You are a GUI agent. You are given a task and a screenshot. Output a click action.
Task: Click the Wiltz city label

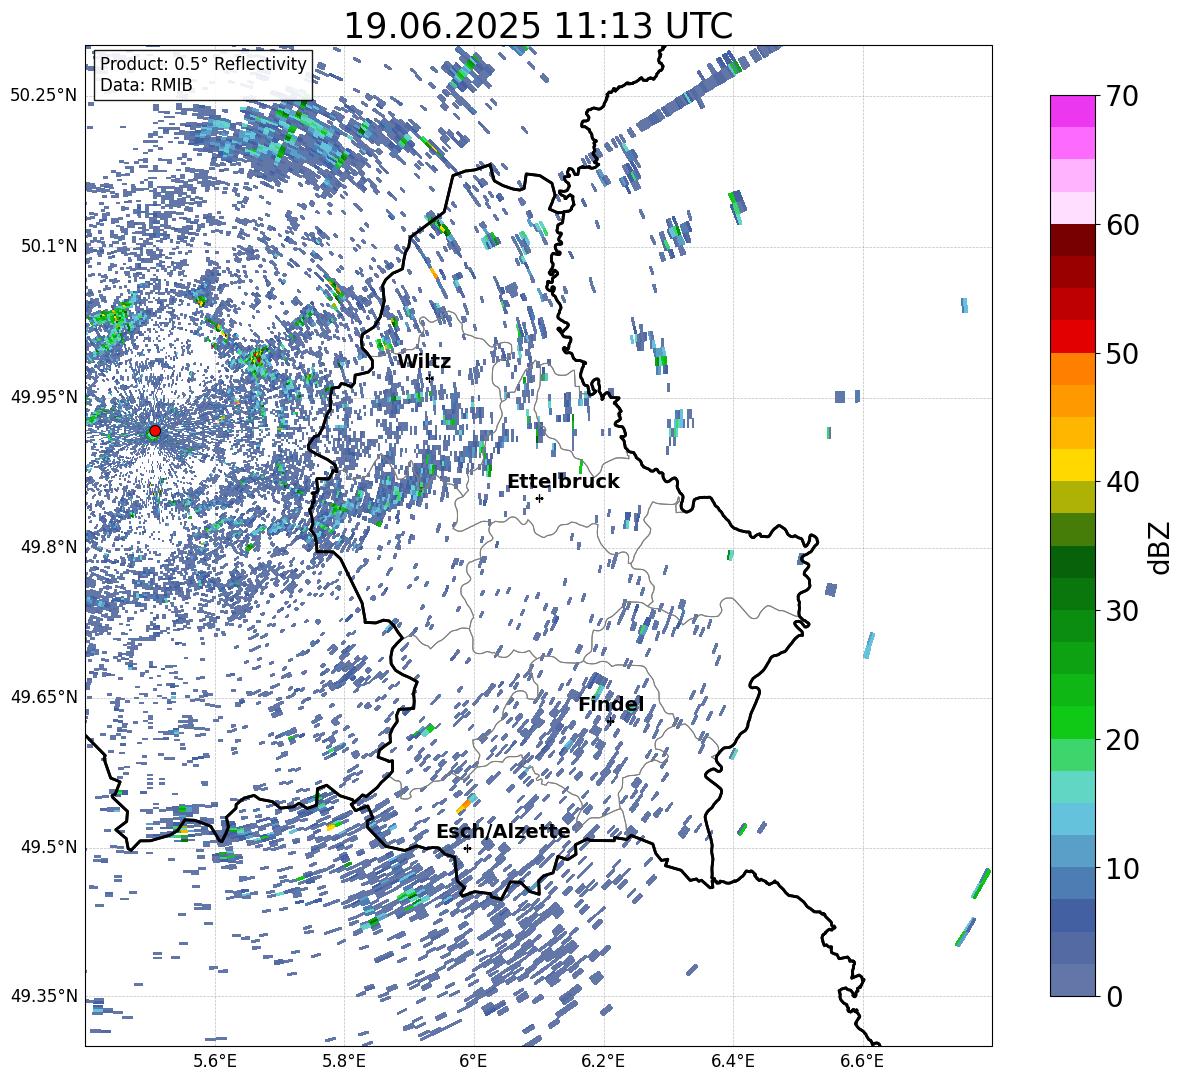(x=424, y=362)
